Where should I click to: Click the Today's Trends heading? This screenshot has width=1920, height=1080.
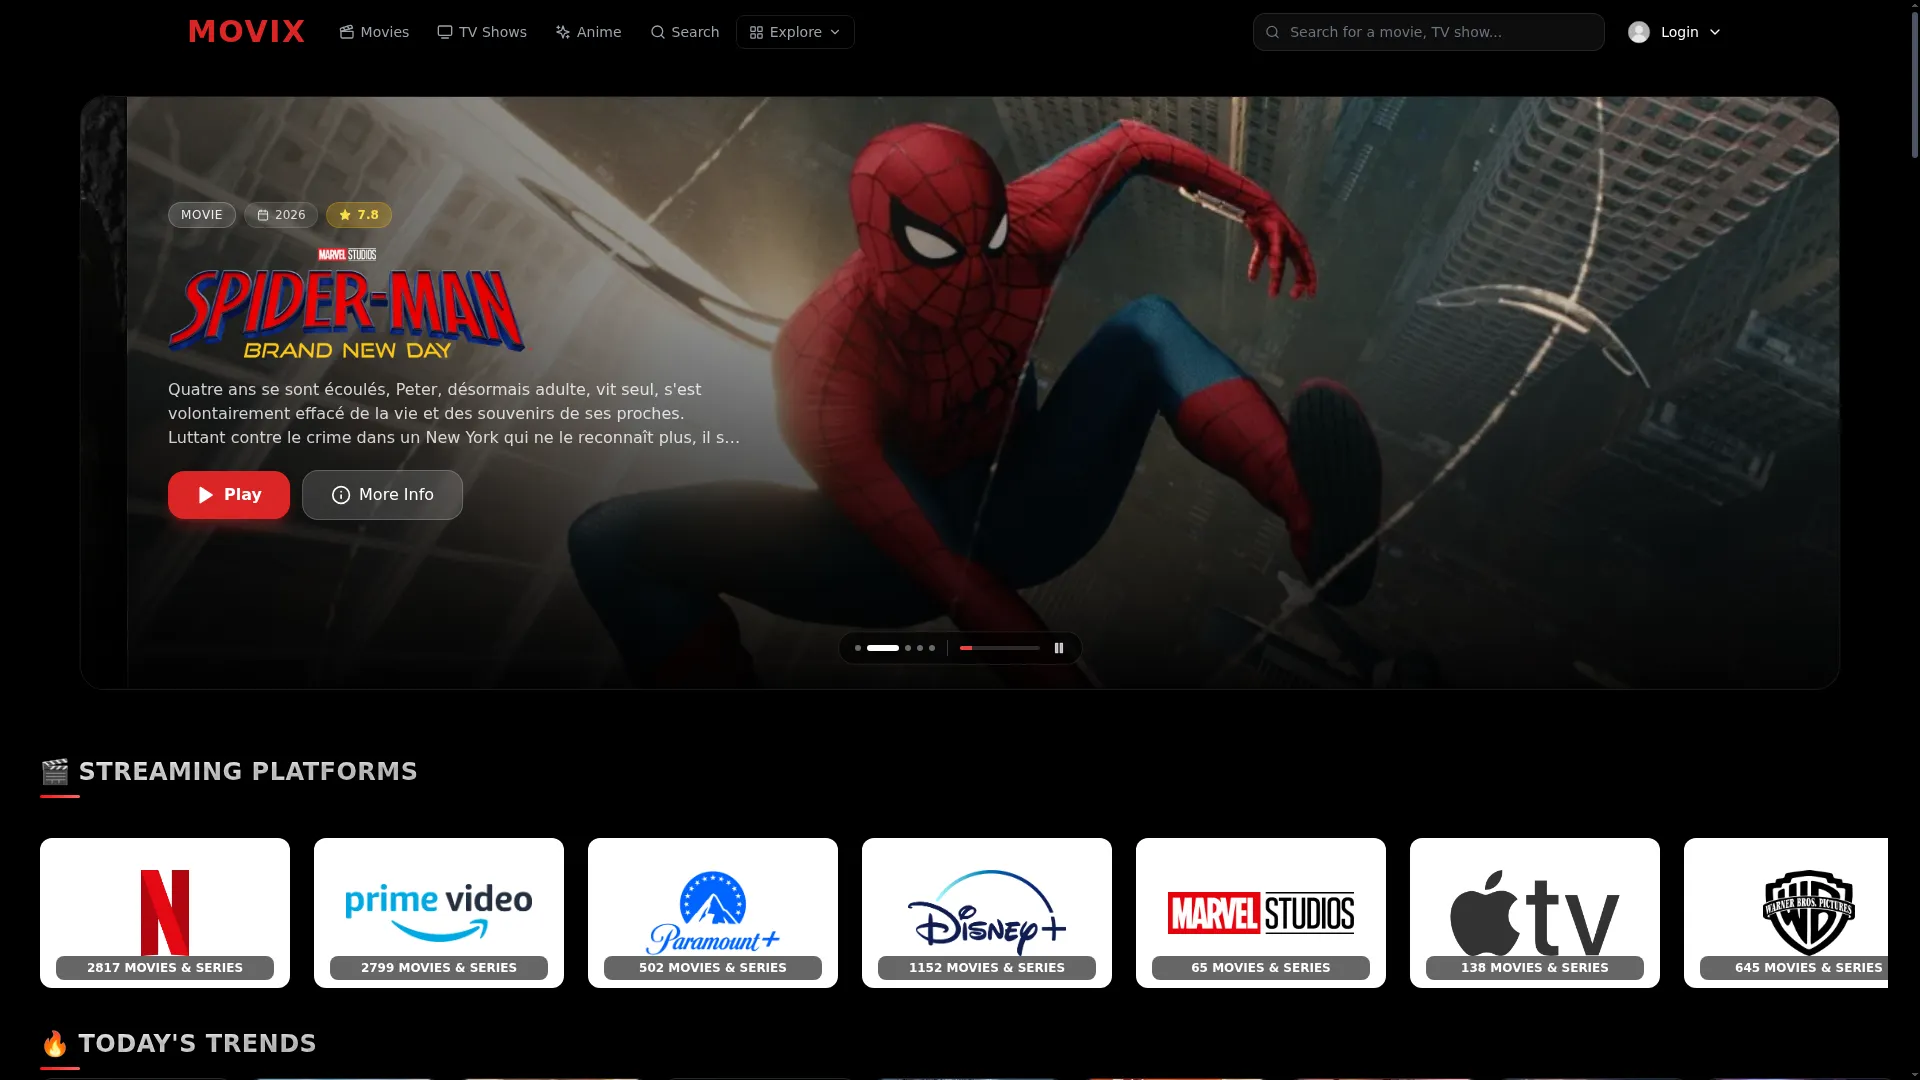tap(178, 1044)
